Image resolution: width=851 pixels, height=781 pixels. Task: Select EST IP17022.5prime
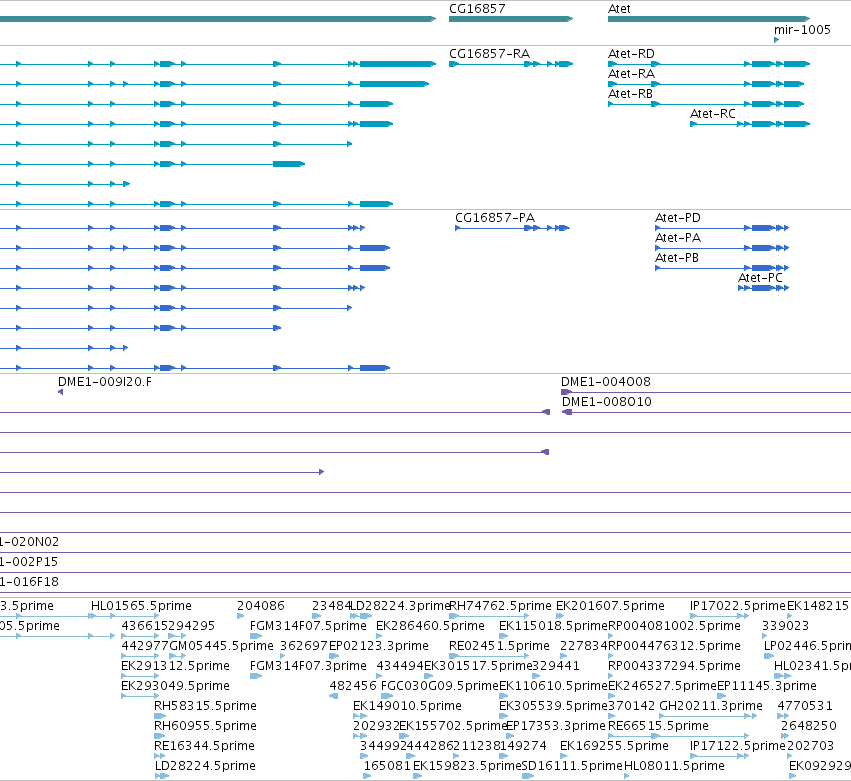pos(738,606)
